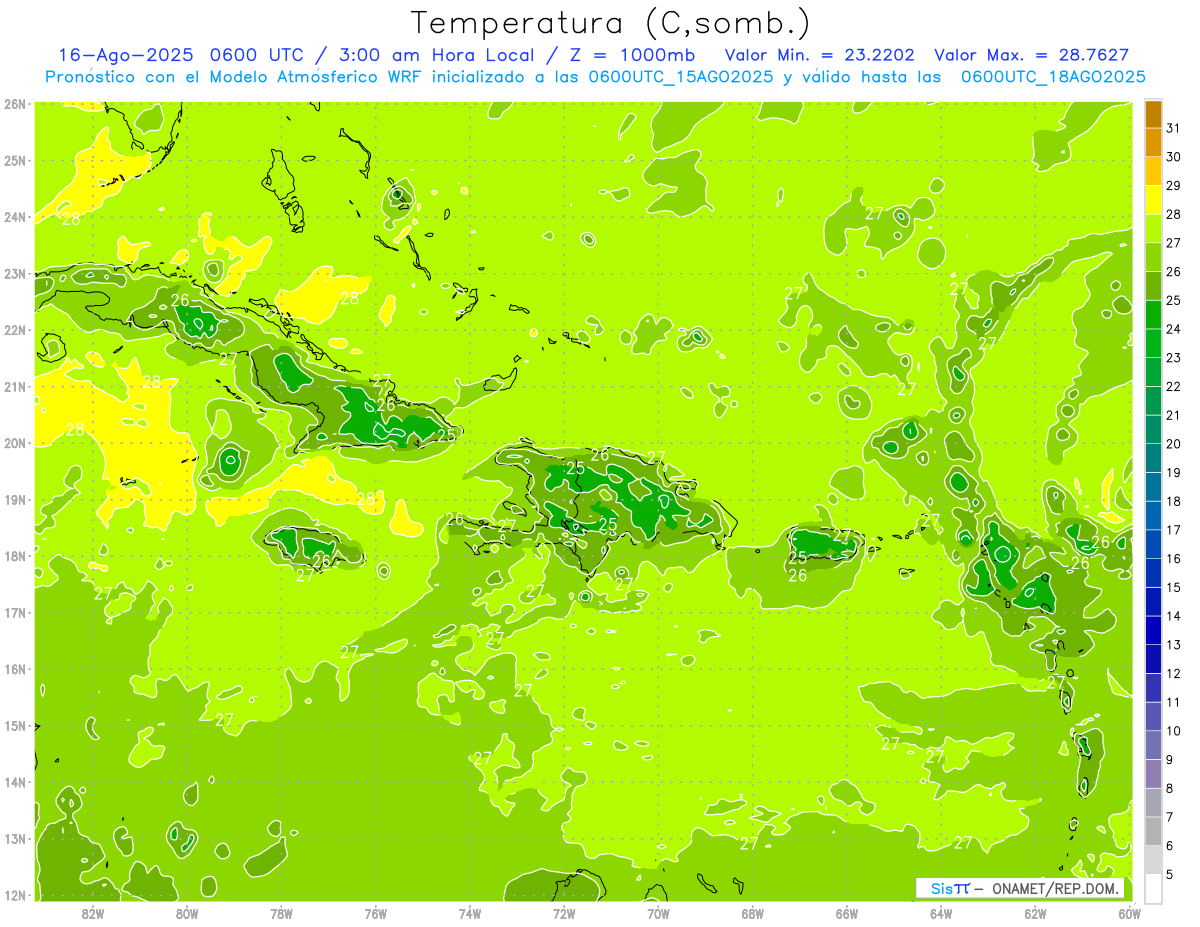Click the golden swatch between 29 and 30
Screen dimensions: 1200x927
(x=1153, y=171)
